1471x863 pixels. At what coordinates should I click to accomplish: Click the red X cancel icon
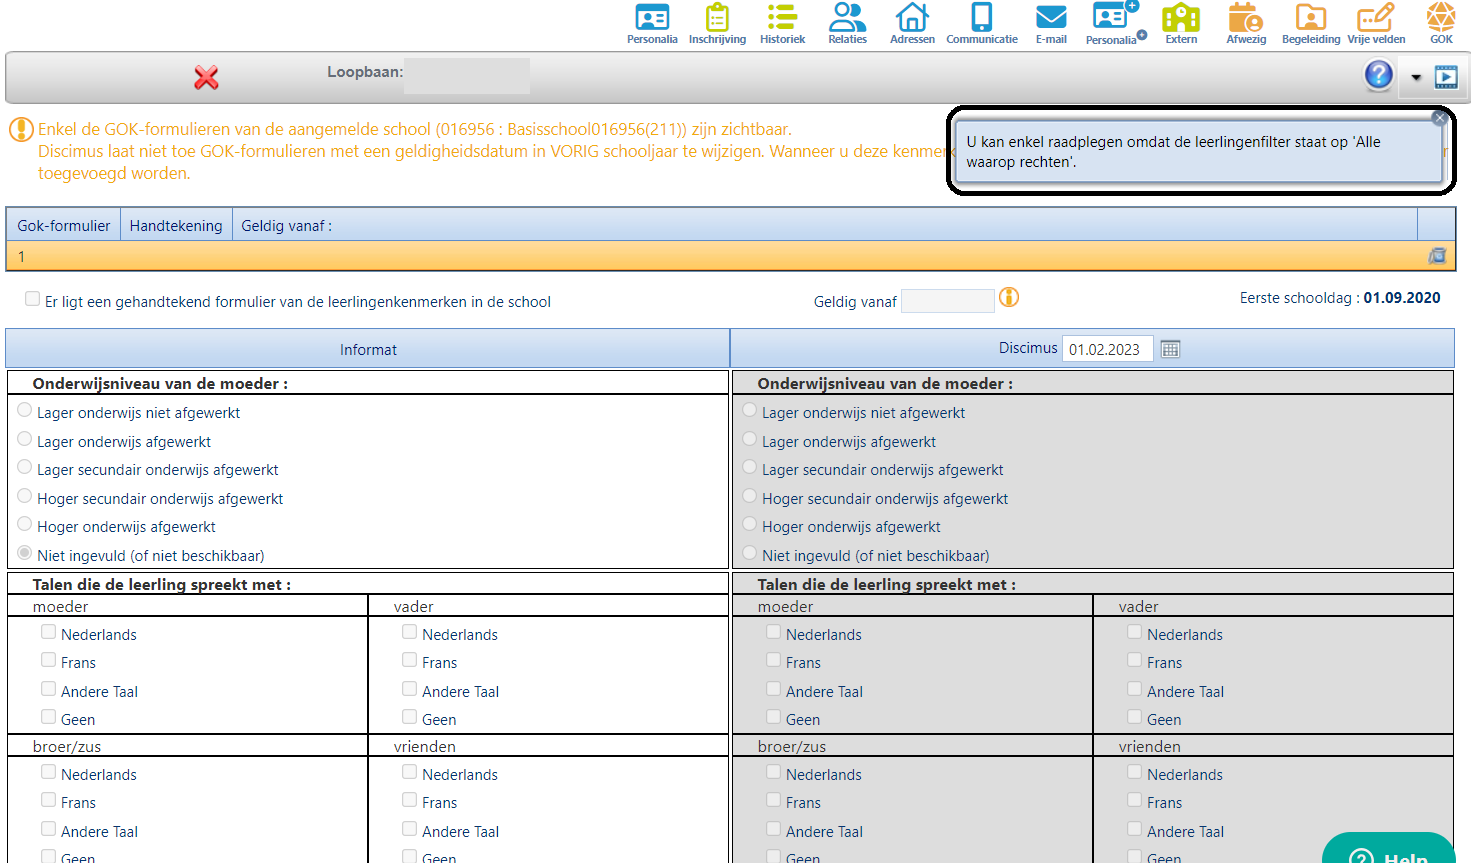click(206, 78)
